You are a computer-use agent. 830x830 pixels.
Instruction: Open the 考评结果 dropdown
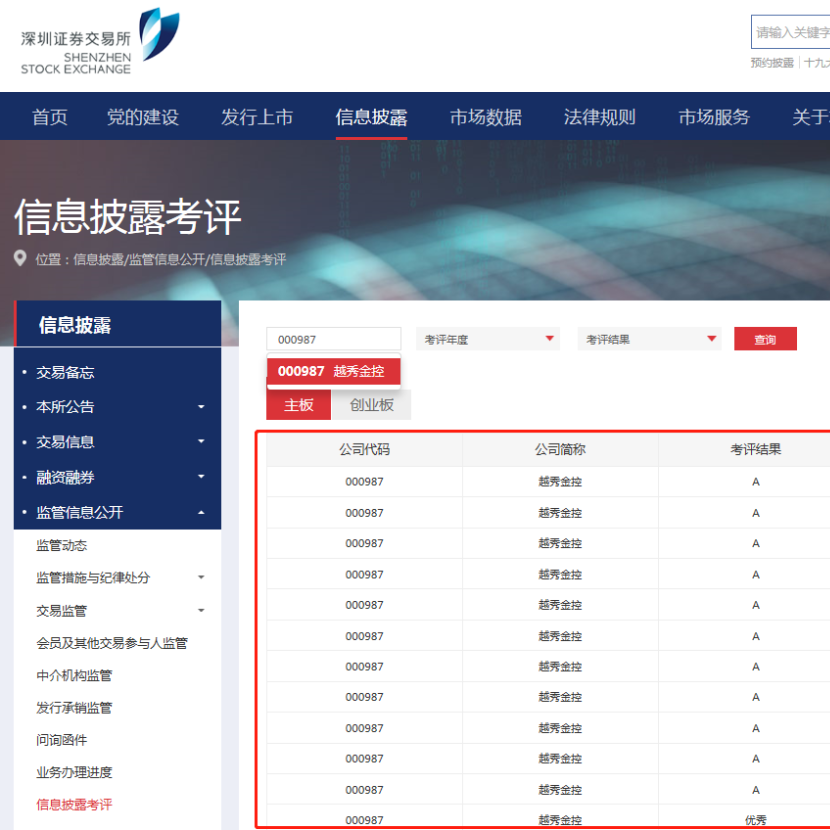pyautogui.click(x=649, y=340)
